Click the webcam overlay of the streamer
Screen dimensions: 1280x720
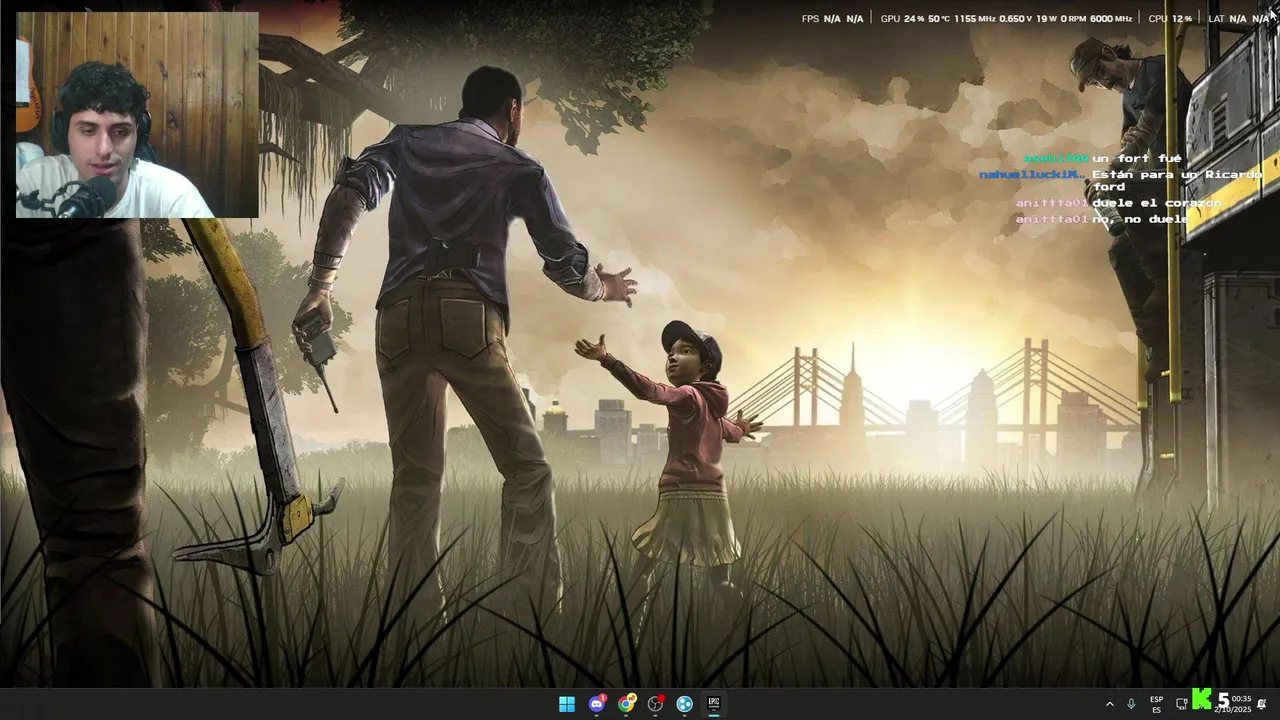(137, 115)
